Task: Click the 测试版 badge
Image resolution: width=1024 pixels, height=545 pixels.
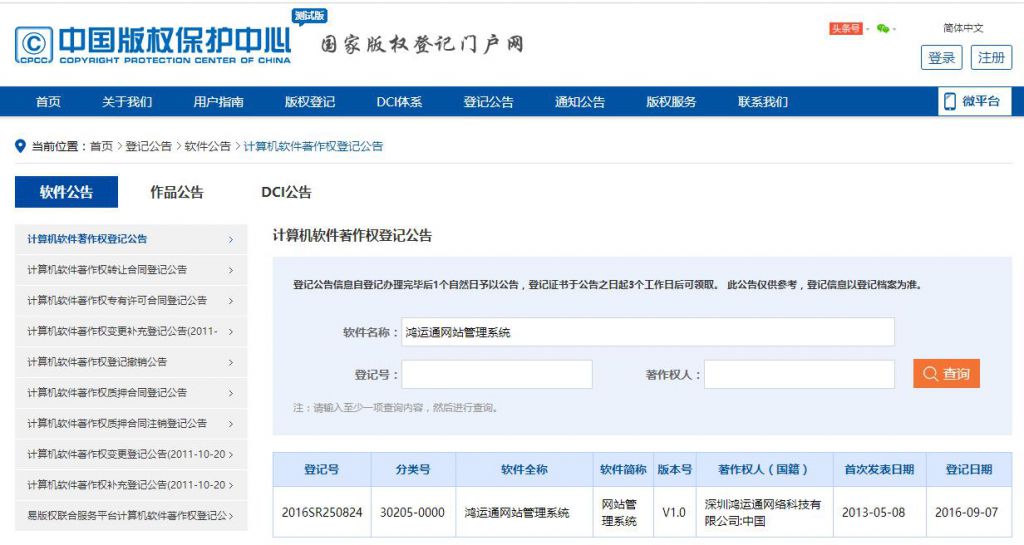Action: click(310, 16)
